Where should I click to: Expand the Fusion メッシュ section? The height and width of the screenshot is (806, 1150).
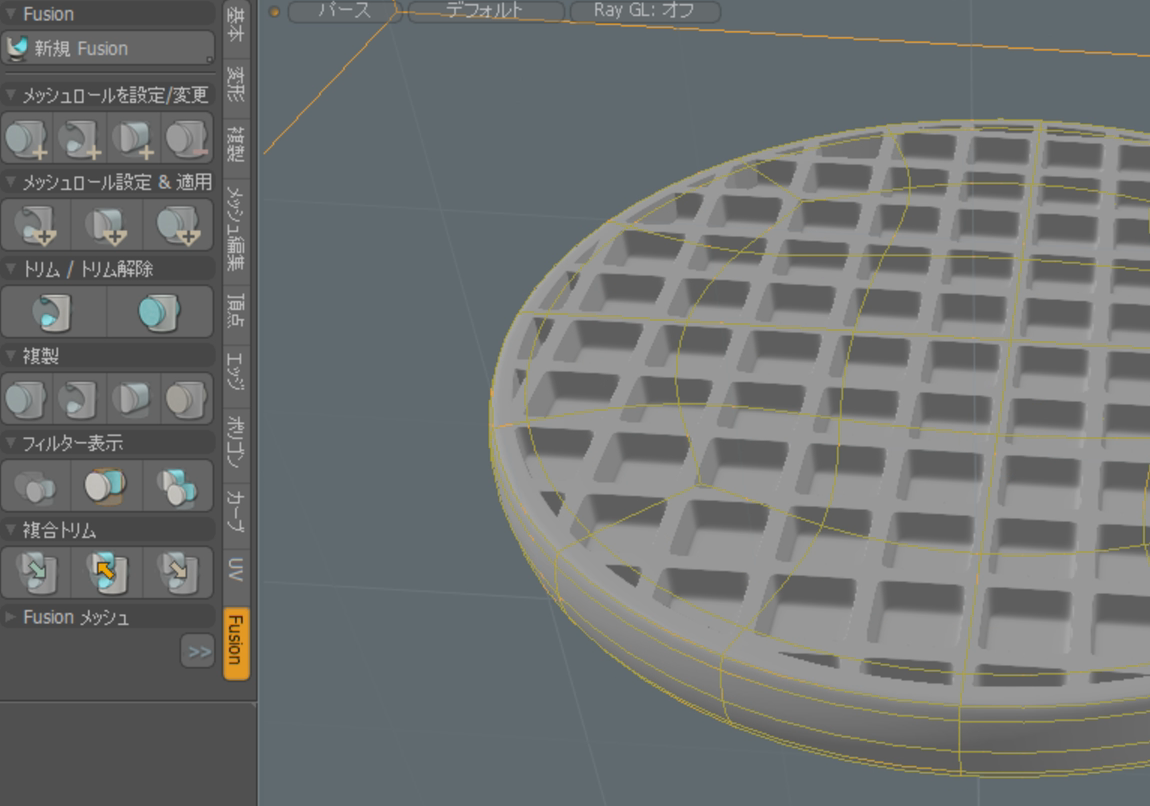(x=75, y=617)
